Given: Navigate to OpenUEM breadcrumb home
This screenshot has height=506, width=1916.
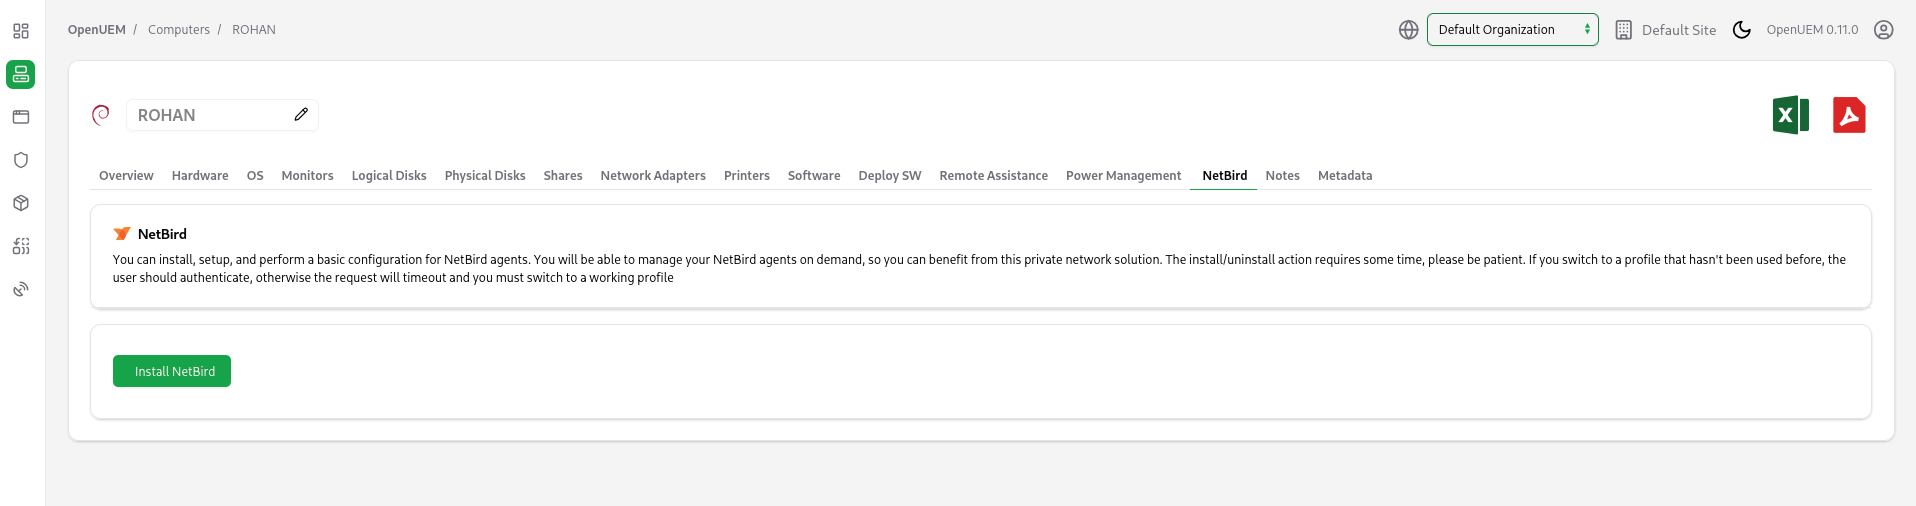Looking at the screenshot, I should [97, 30].
